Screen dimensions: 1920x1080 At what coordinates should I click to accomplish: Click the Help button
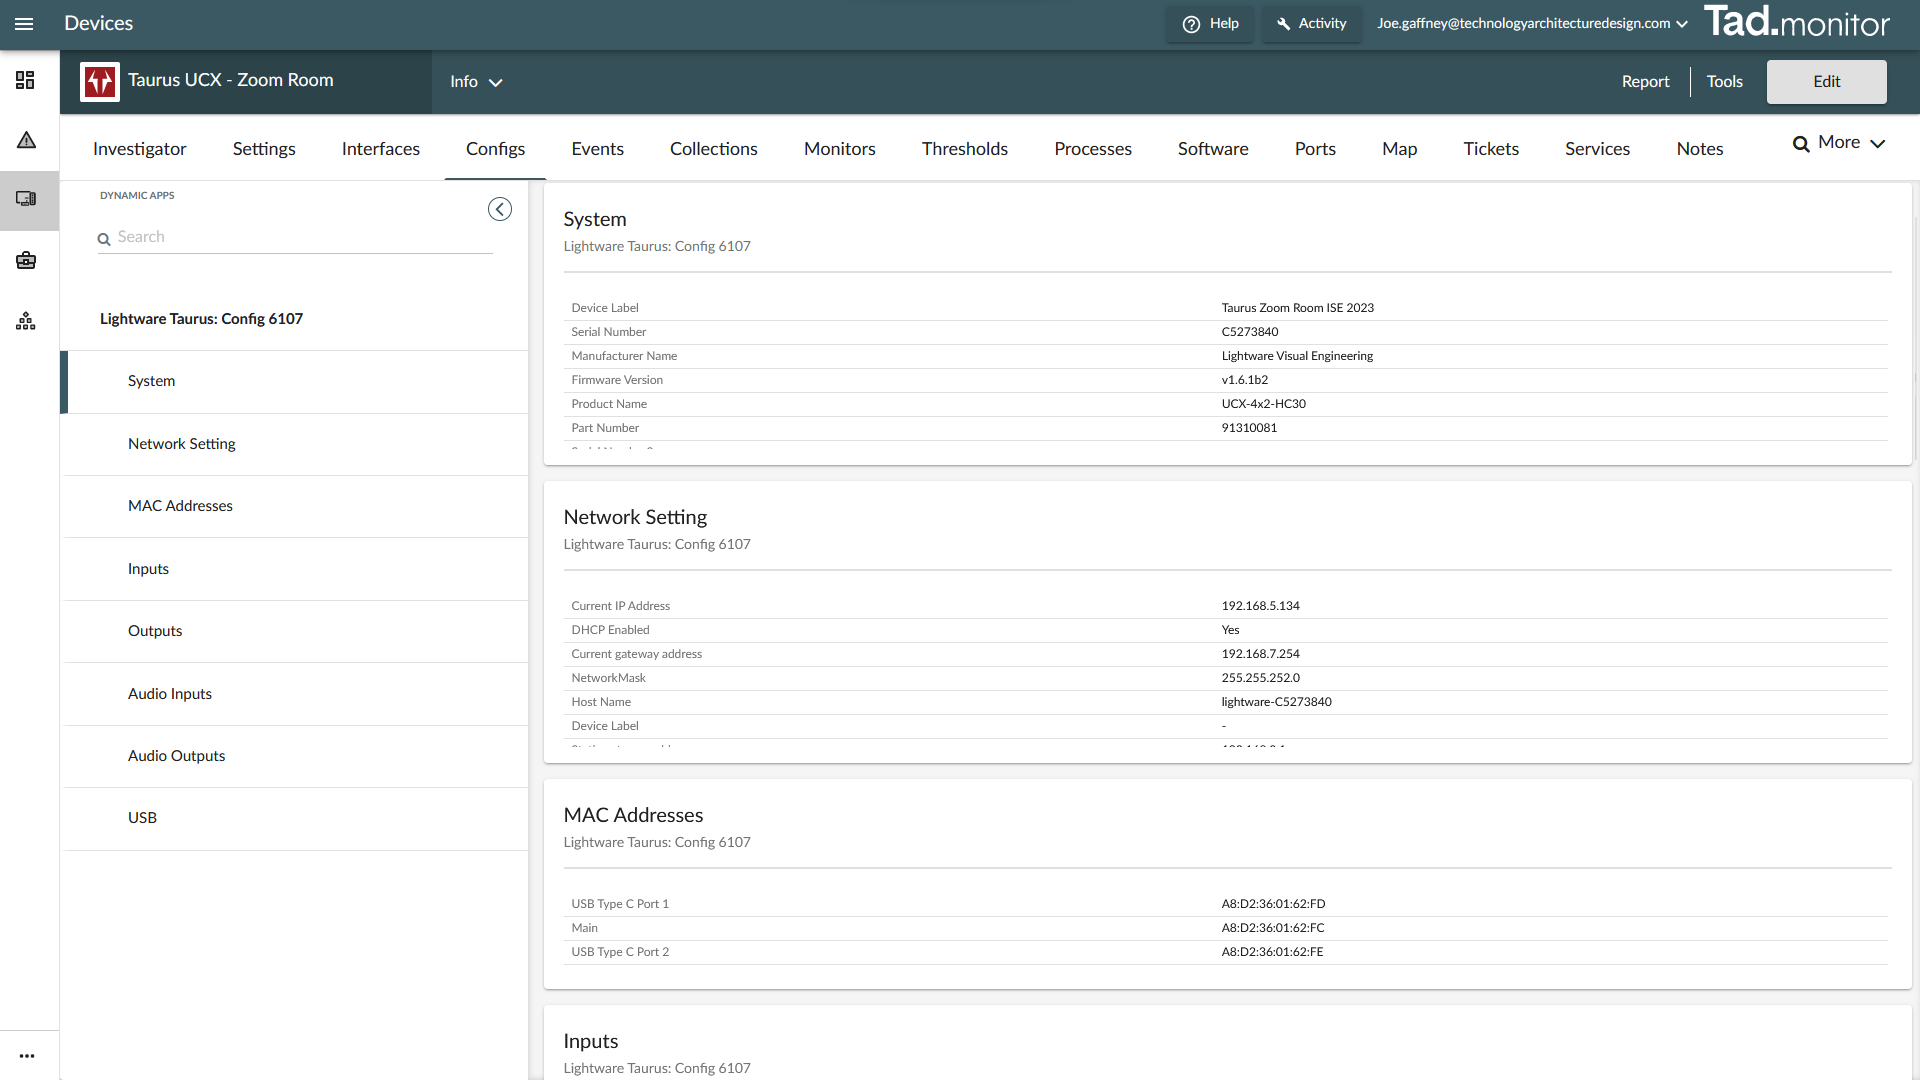click(x=1211, y=24)
